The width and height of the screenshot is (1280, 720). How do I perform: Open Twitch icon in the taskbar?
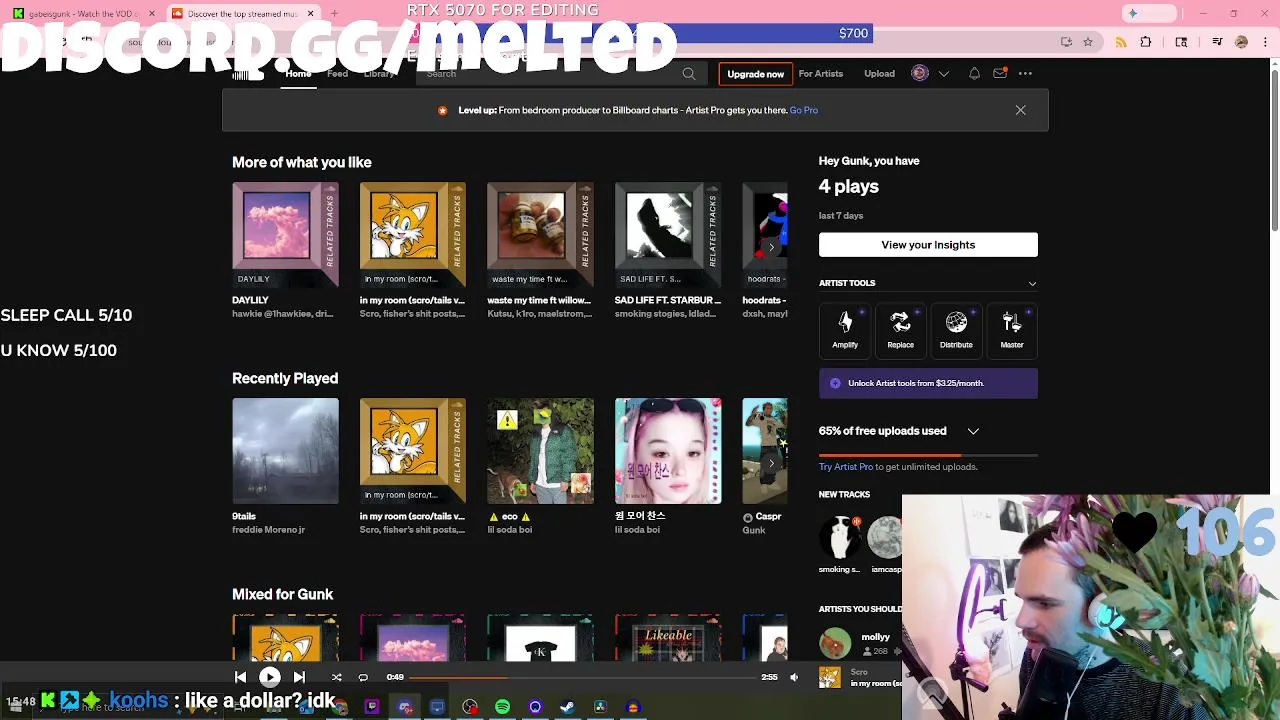[372, 707]
